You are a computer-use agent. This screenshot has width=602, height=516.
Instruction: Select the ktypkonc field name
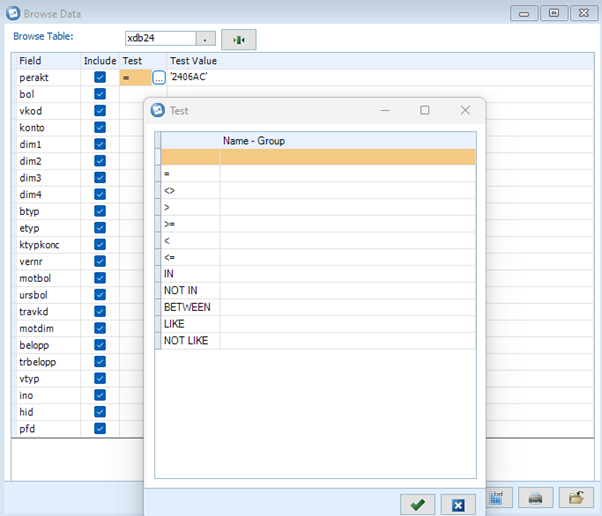coord(39,245)
